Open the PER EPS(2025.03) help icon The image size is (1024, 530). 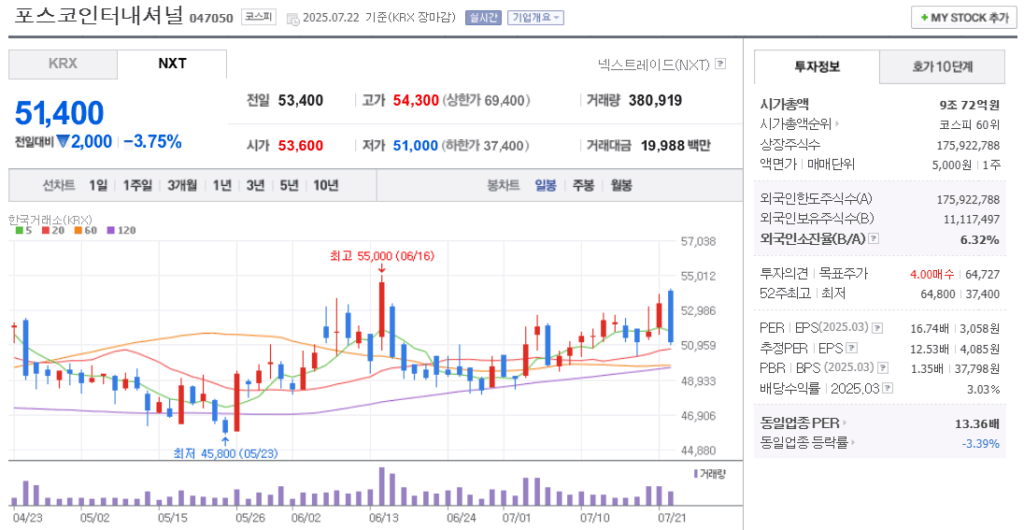878,328
